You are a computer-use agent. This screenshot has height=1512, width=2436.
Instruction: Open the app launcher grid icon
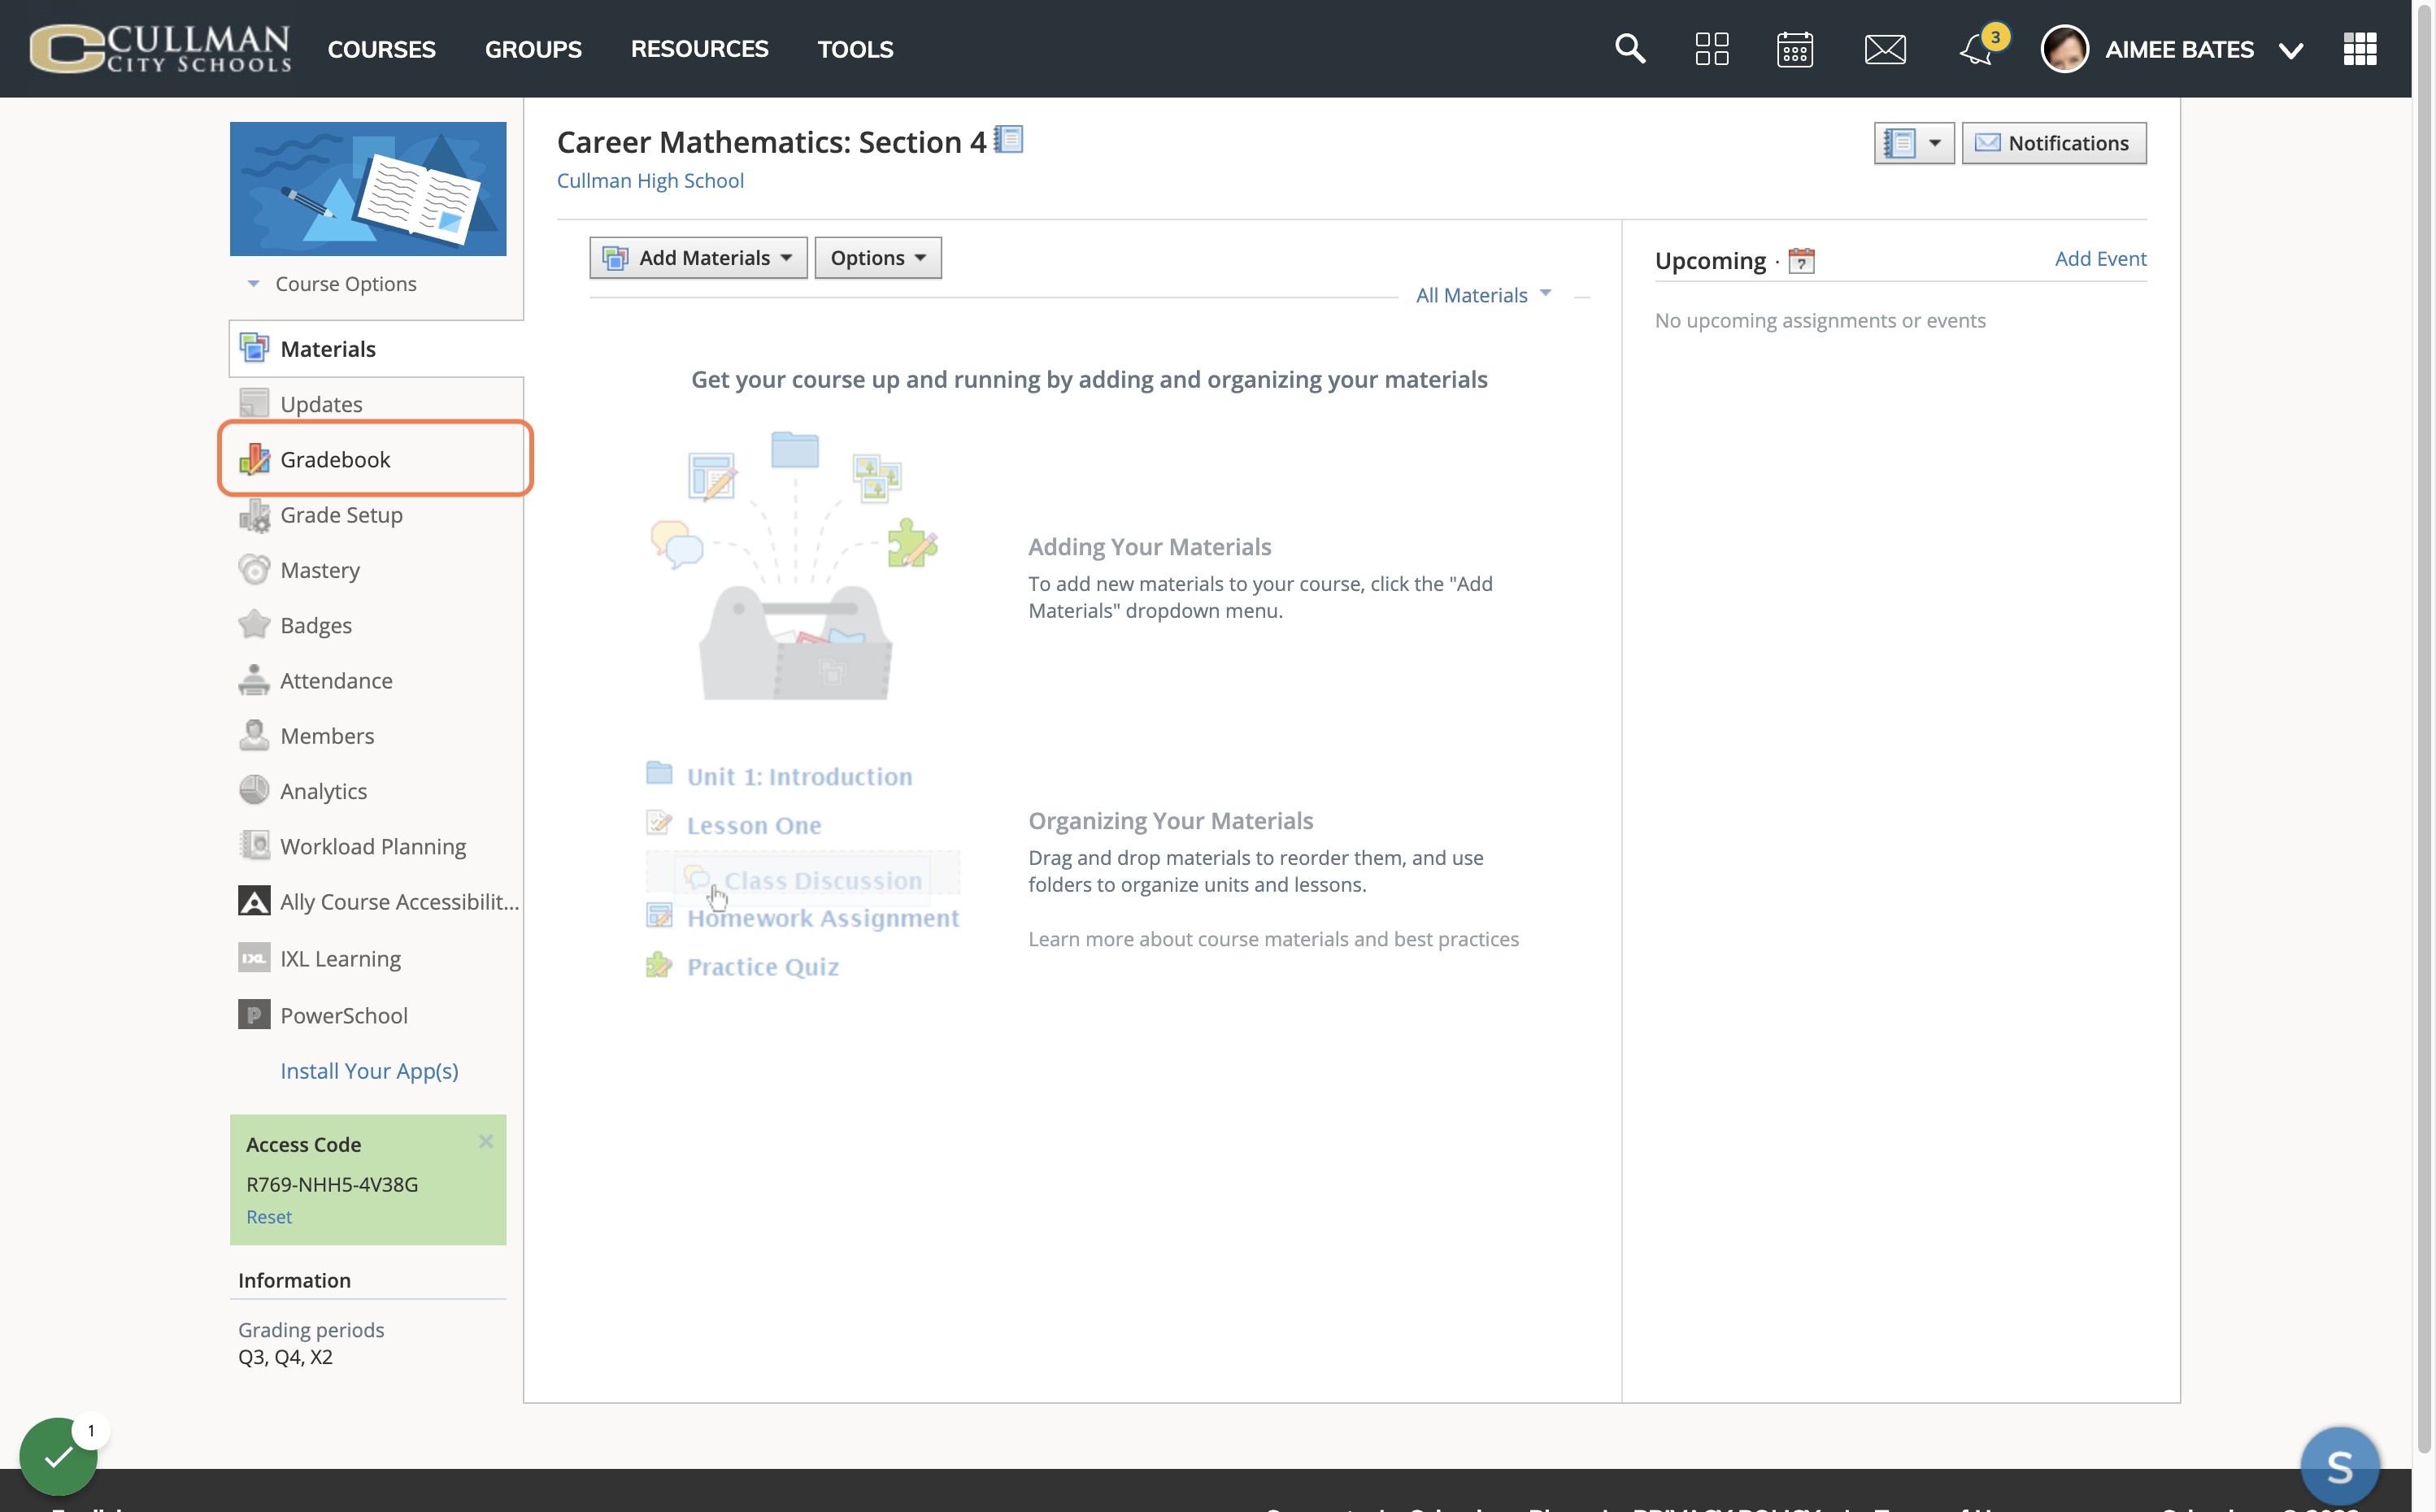(2360, 48)
